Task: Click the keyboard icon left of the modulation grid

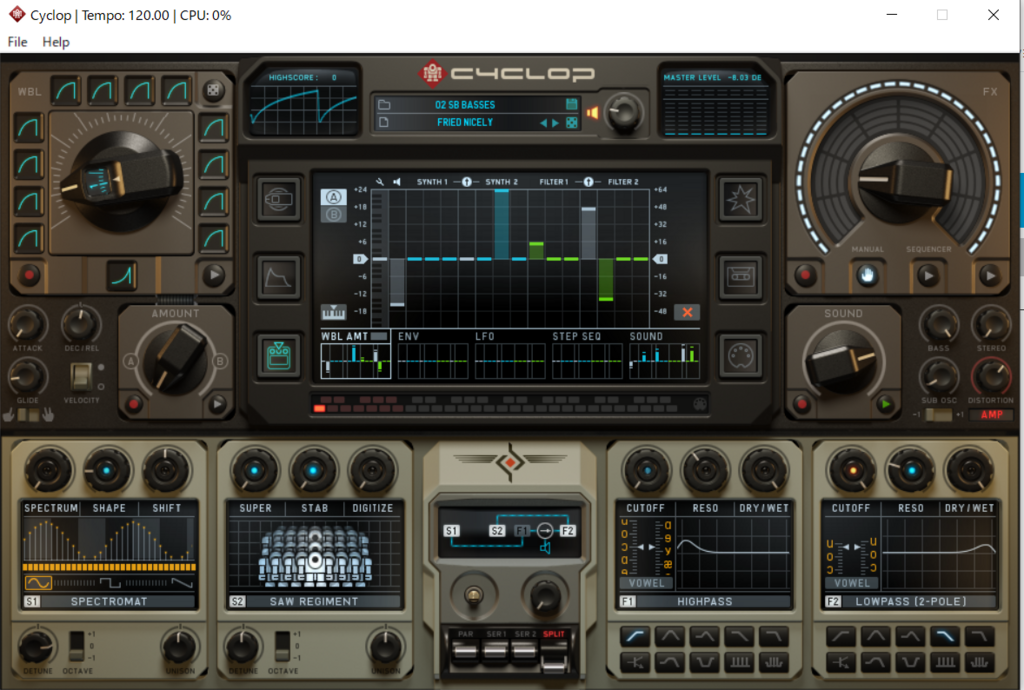Action: click(333, 312)
